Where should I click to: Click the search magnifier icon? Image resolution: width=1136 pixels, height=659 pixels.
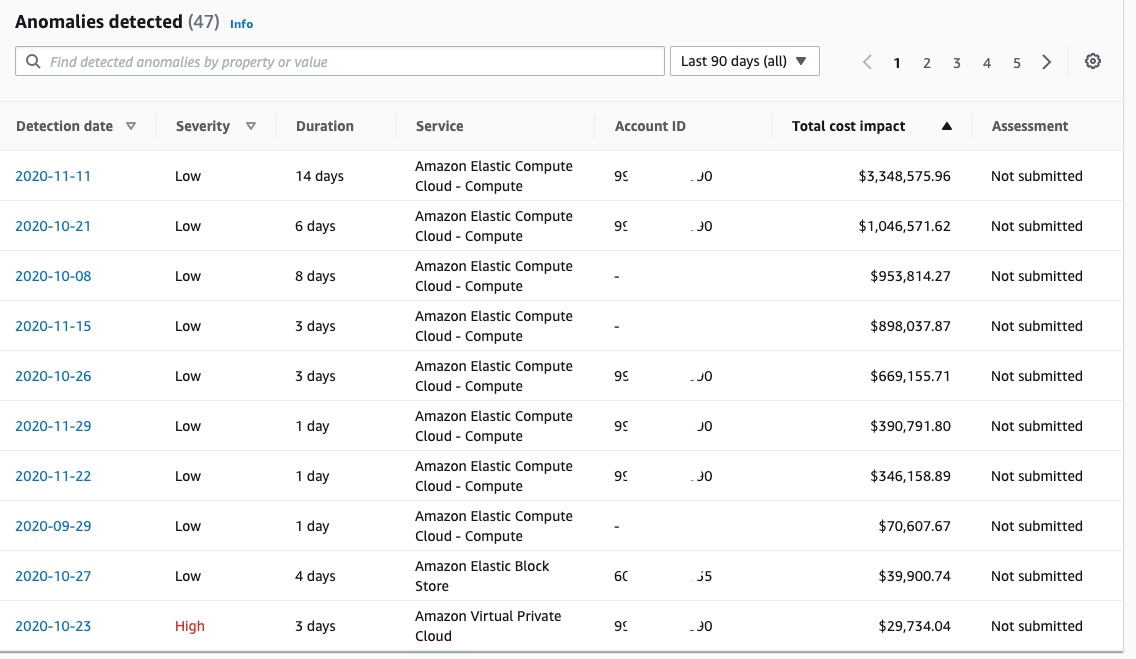coord(34,62)
